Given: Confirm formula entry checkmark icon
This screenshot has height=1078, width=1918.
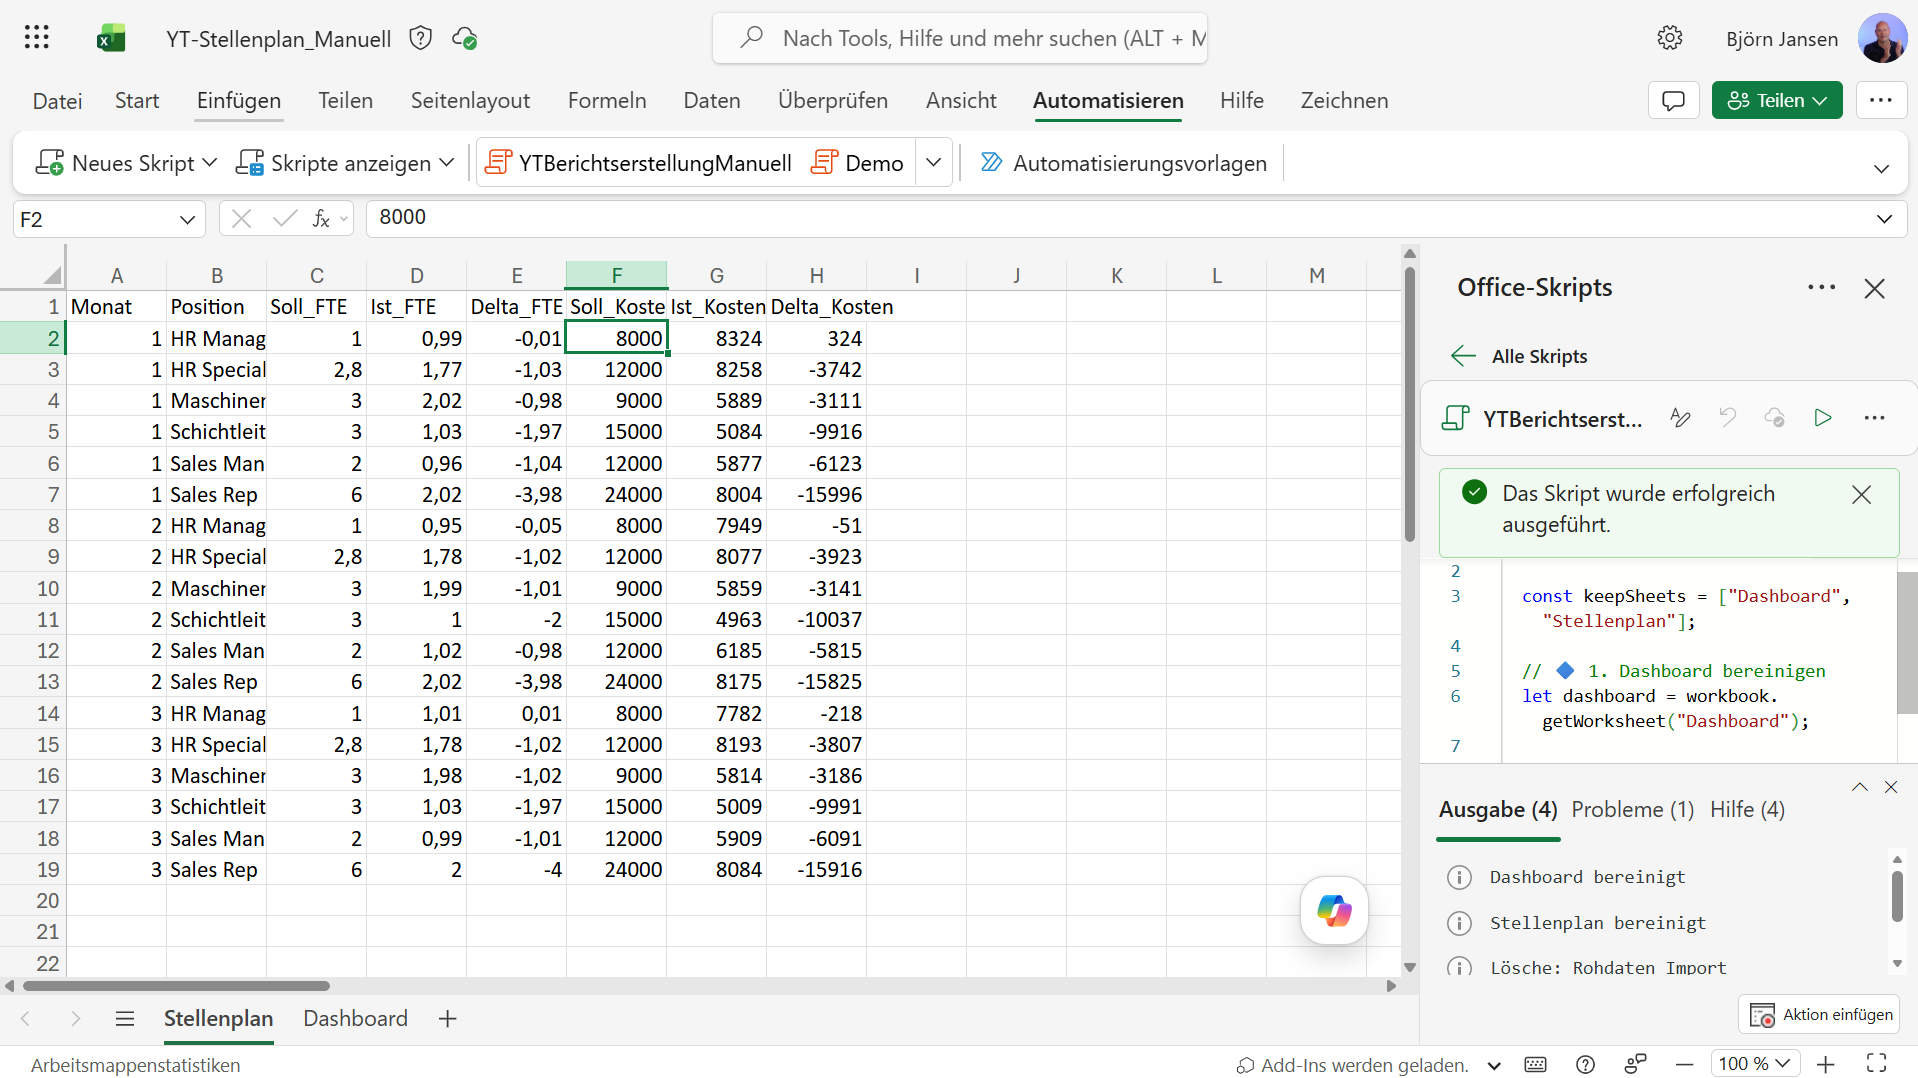Looking at the screenshot, I should point(284,219).
